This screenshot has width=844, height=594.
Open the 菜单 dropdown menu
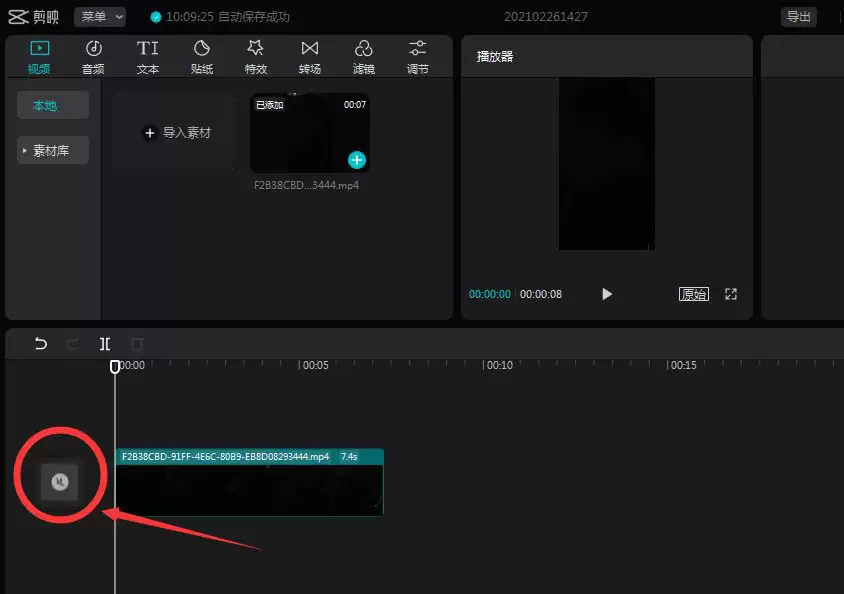click(x=99, y=17)
